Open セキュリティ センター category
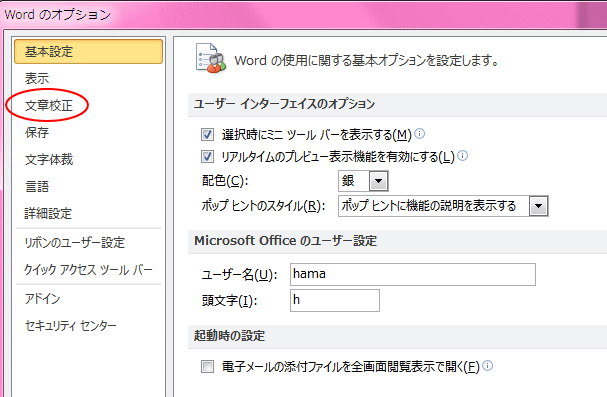 tap(70, 325)
